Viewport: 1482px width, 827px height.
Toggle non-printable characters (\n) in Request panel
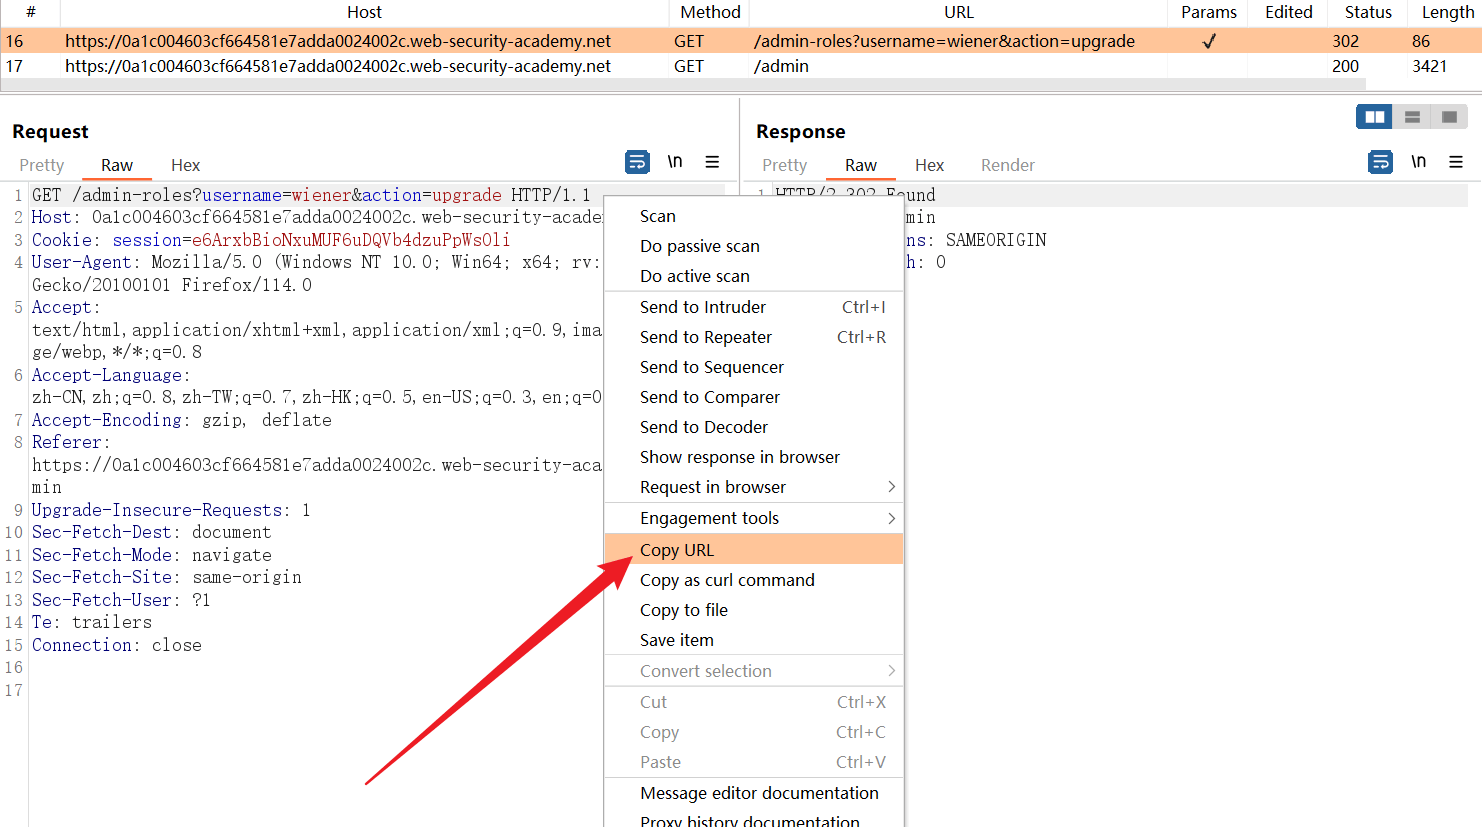click(x=675, y=162)
